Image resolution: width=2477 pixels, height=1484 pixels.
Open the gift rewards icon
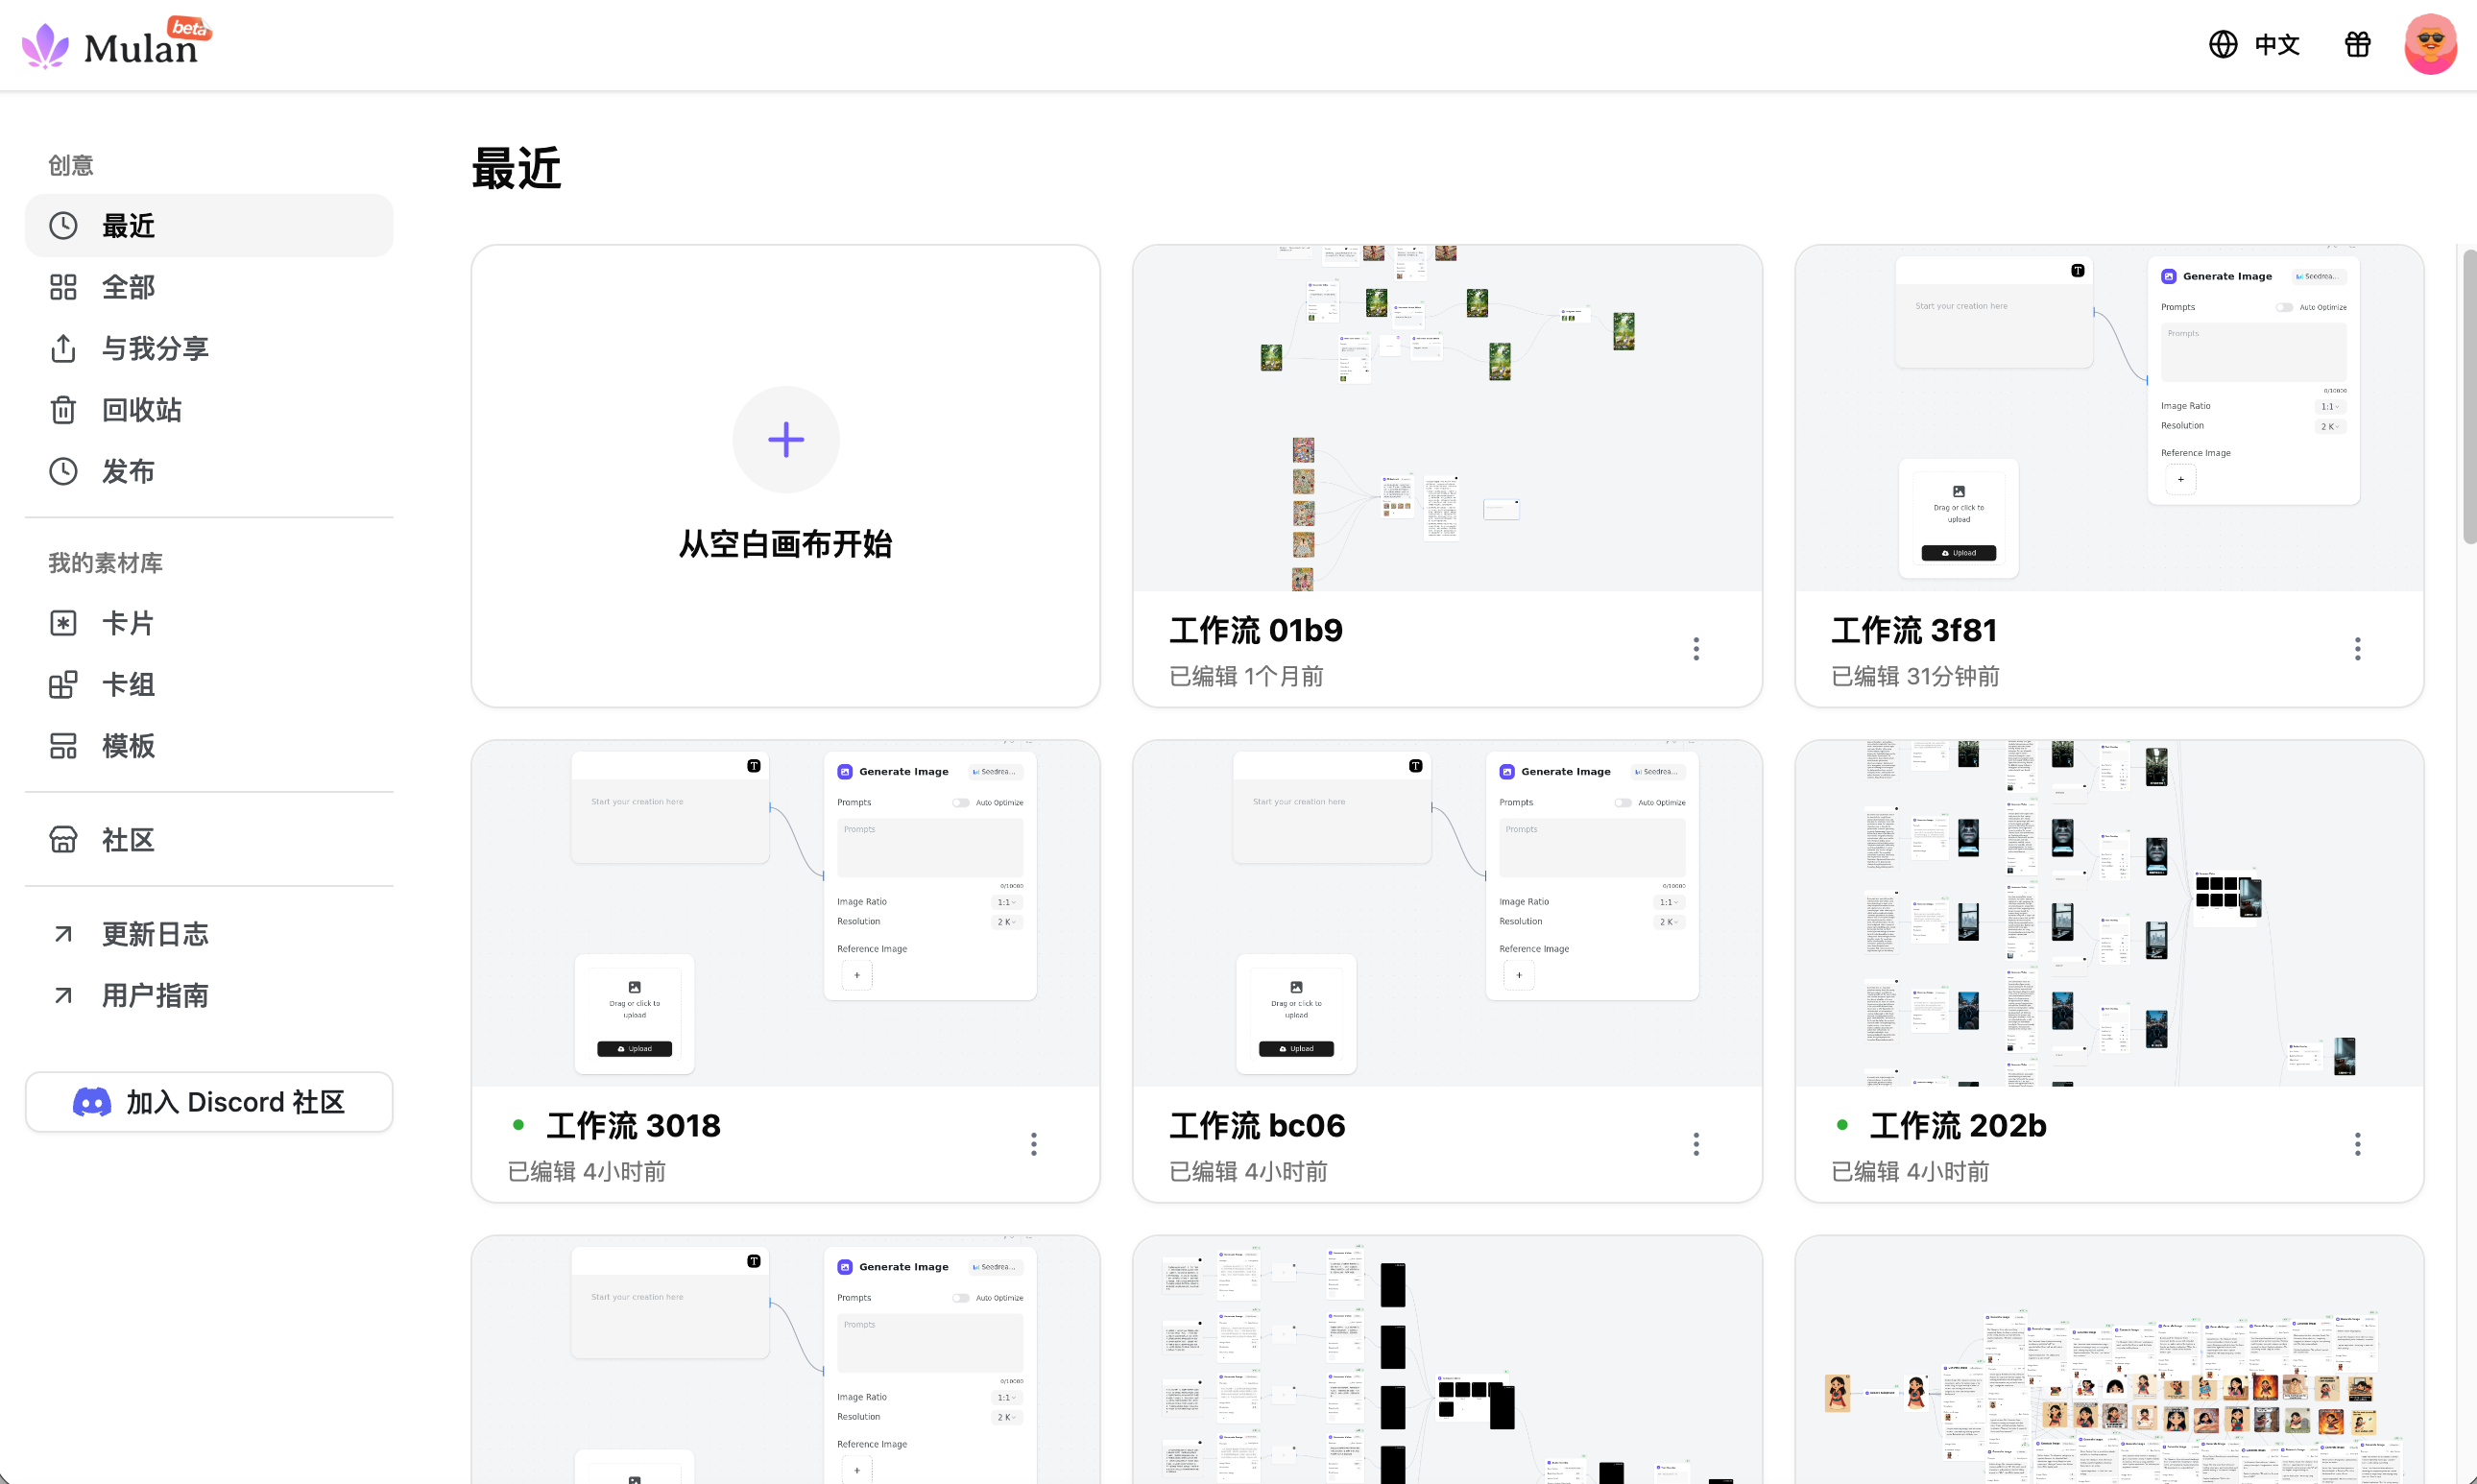(x=2357, y=44)
